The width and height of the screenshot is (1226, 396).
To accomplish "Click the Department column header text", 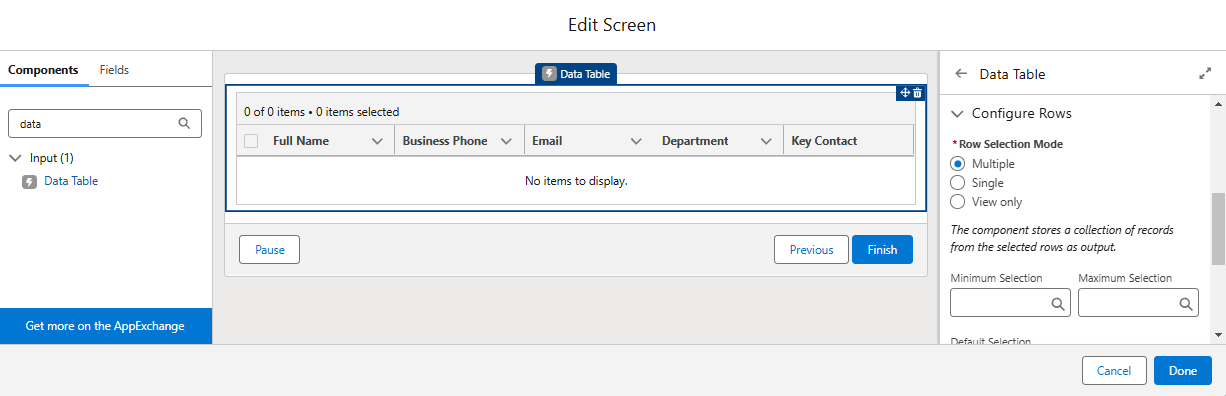I will click(695, 141).
